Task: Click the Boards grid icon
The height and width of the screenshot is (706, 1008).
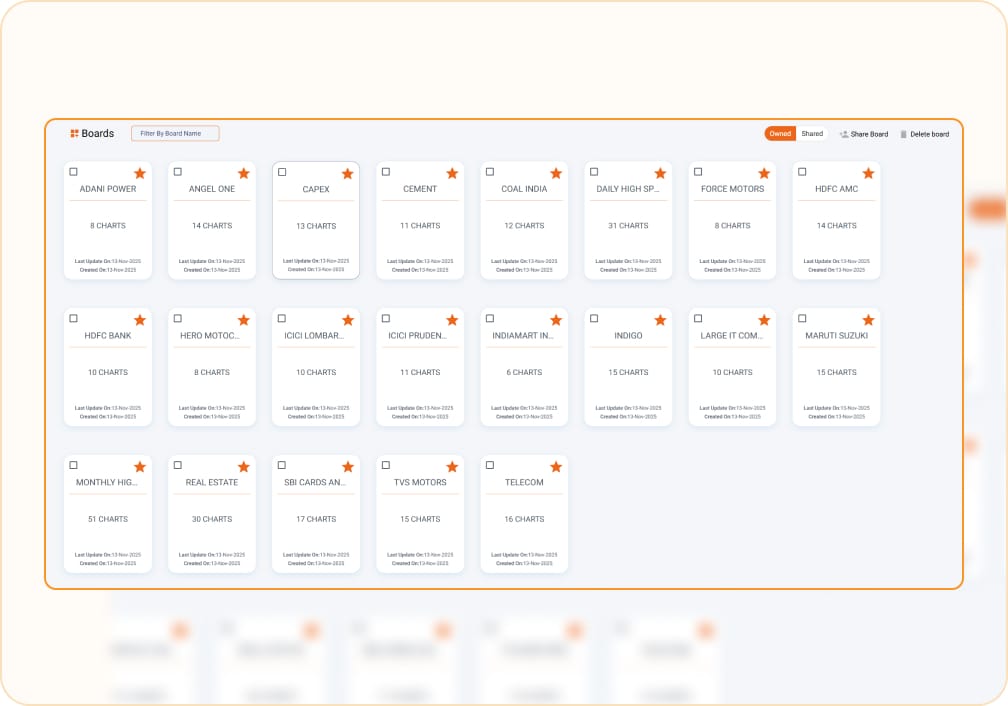Action: tap(74, 133)
